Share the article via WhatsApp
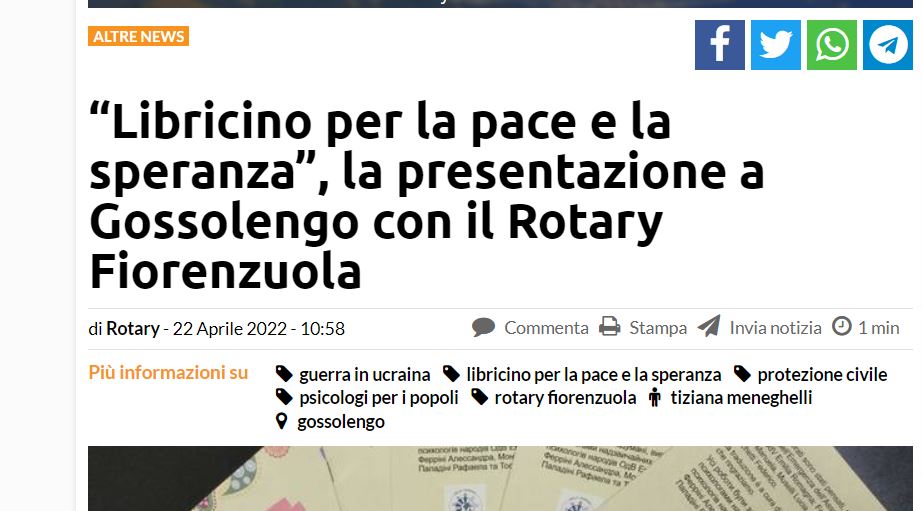This screenshot has width=922, height=511. pos(831,45)
